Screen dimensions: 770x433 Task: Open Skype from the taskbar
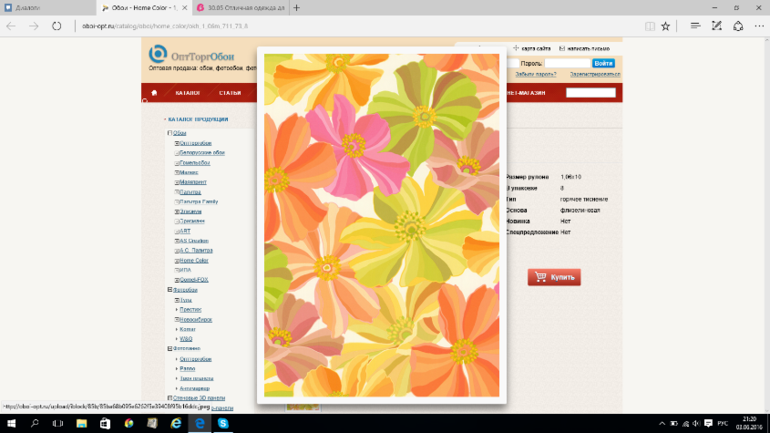[x=224, y=423]
